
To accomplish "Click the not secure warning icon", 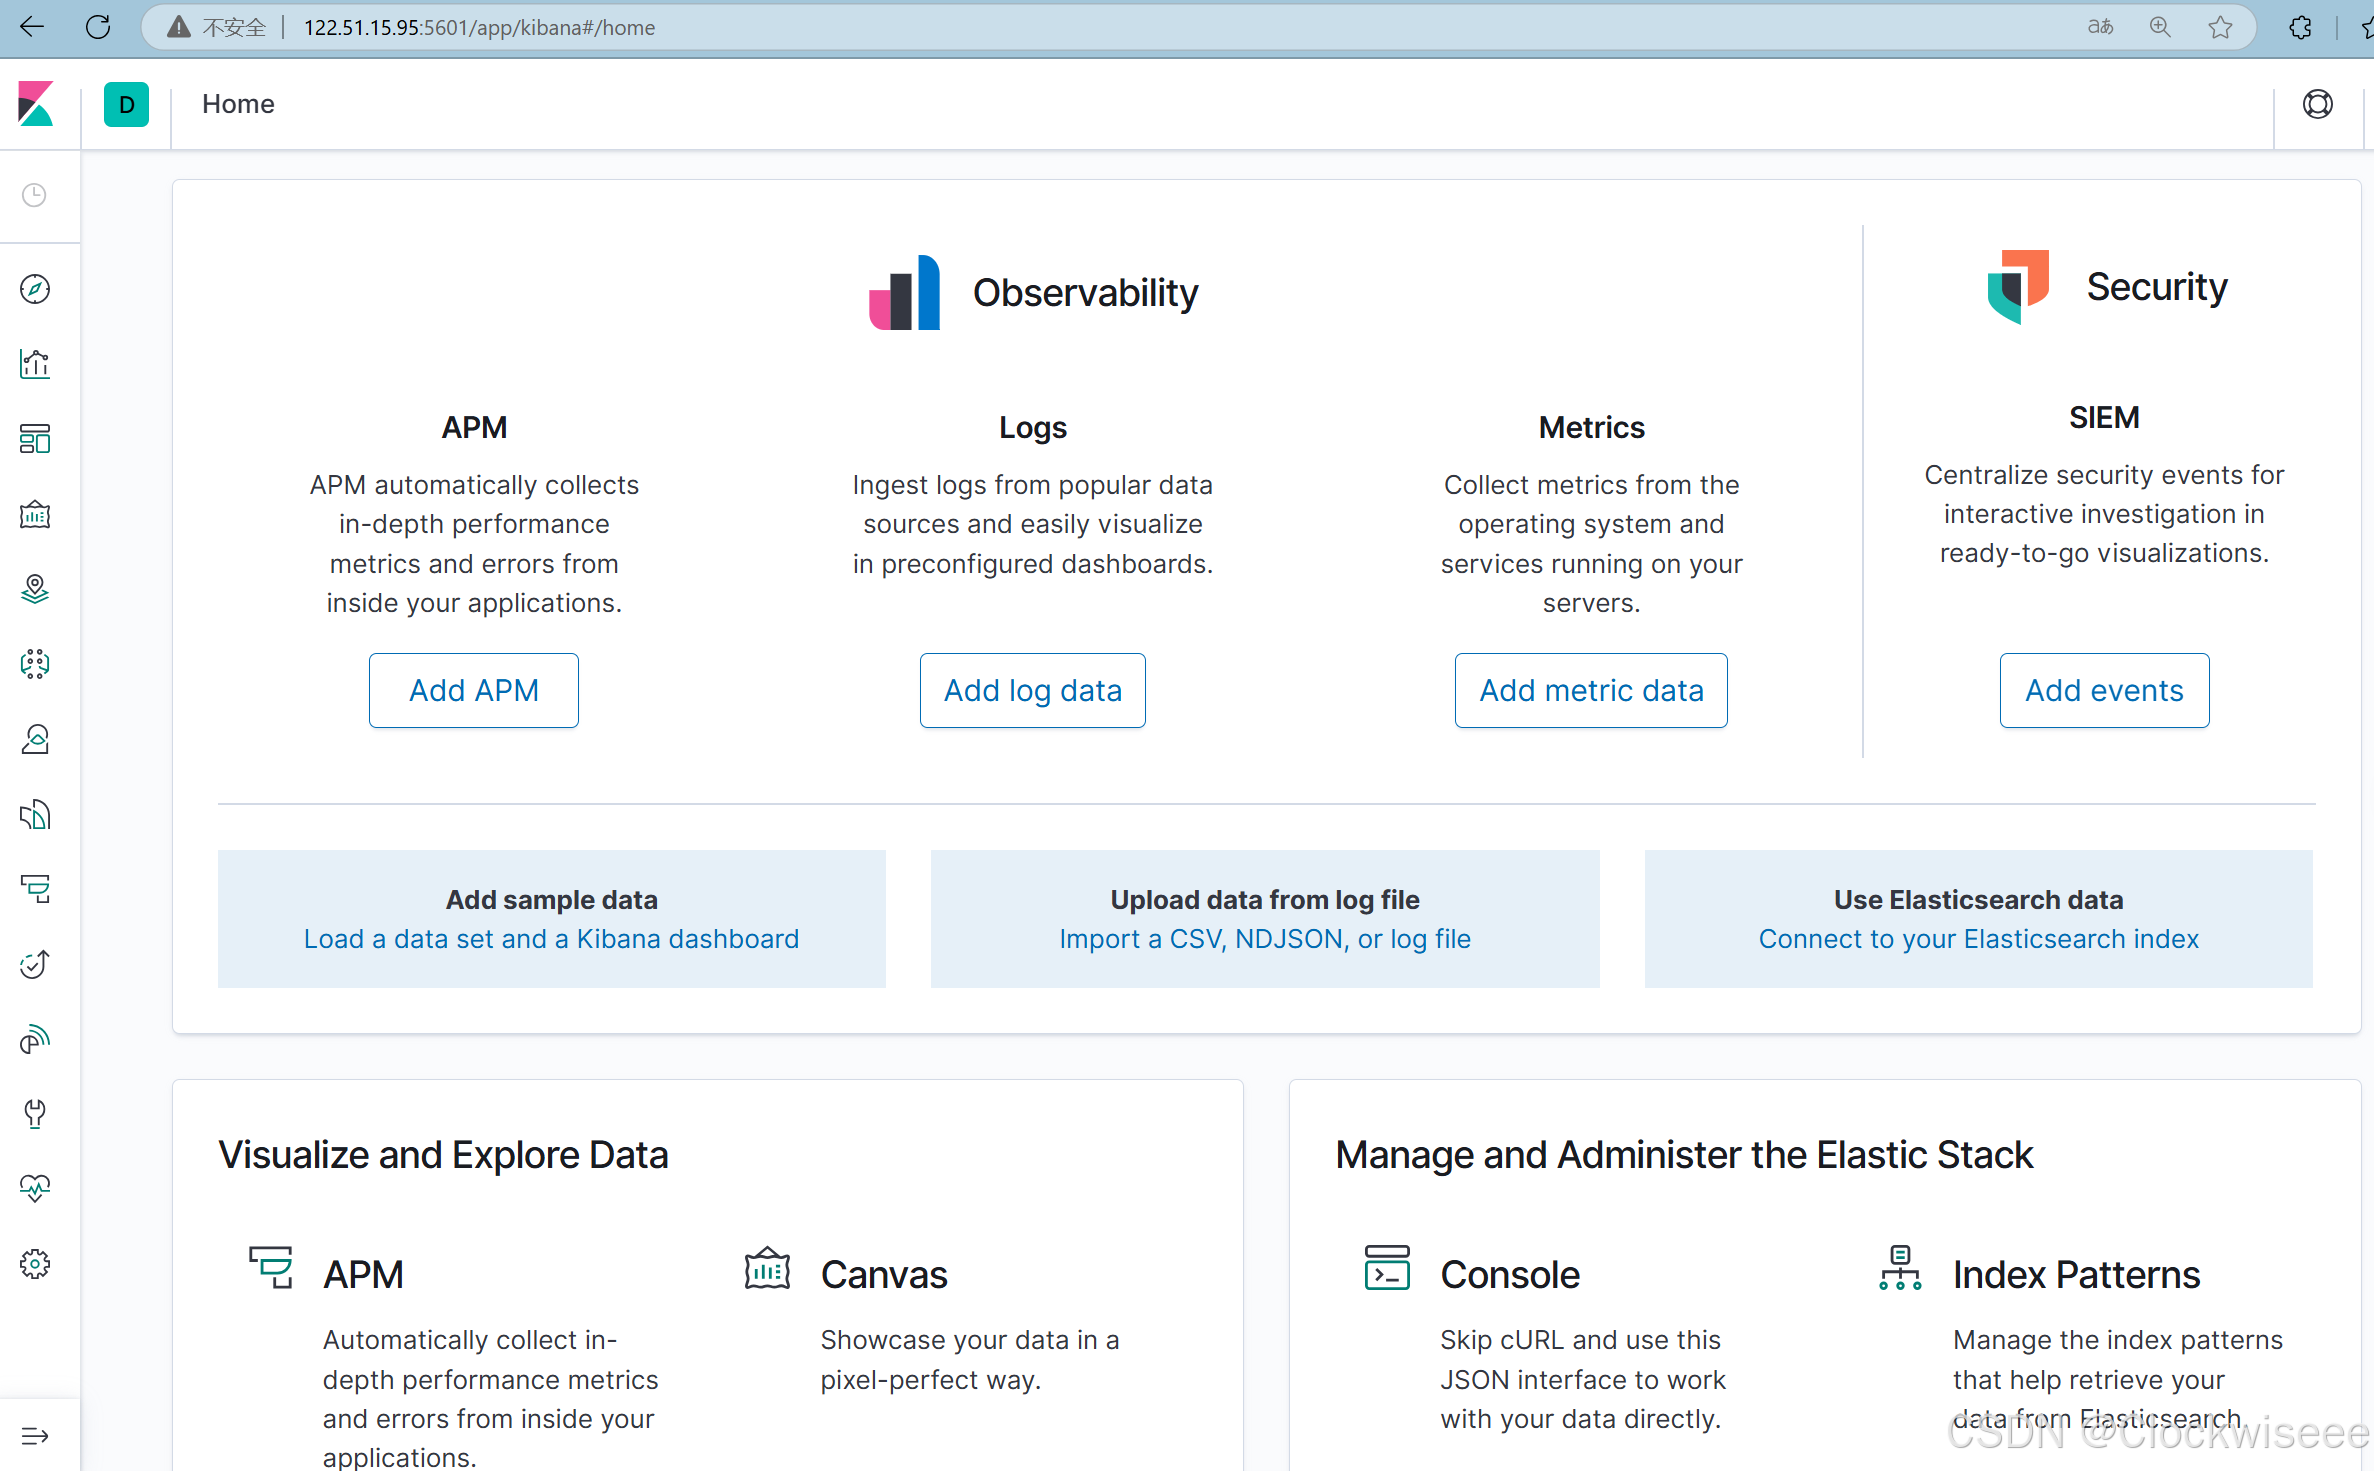I will 178,27.
